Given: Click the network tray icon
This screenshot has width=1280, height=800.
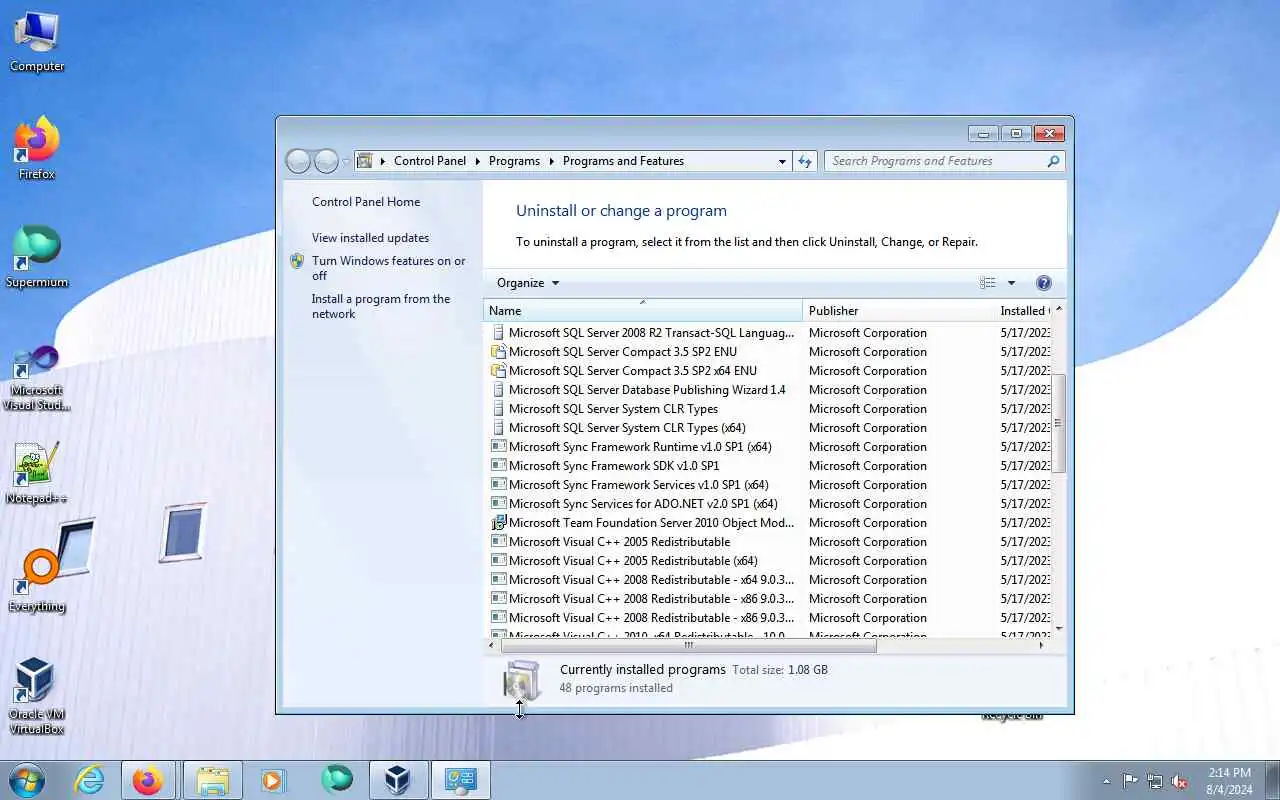Looking at the screenshot, I should pyautogui.click(x=1155, y=781).
